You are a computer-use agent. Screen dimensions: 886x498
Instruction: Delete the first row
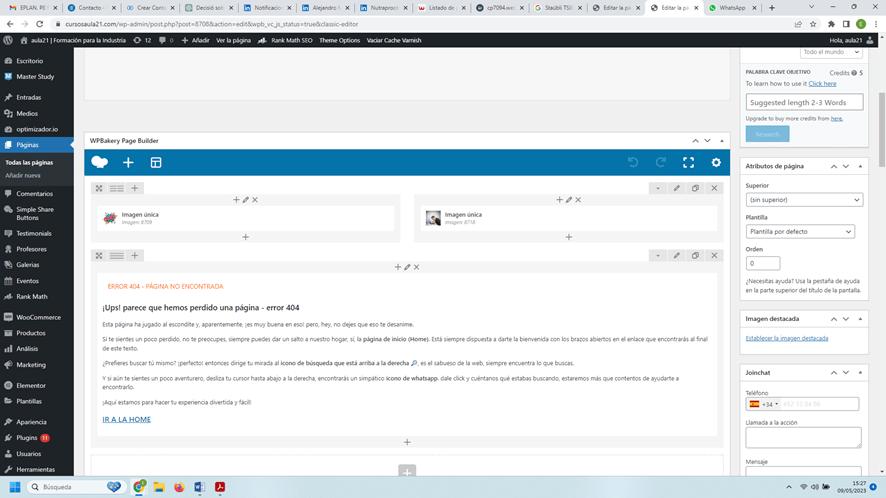coord(714,188)
